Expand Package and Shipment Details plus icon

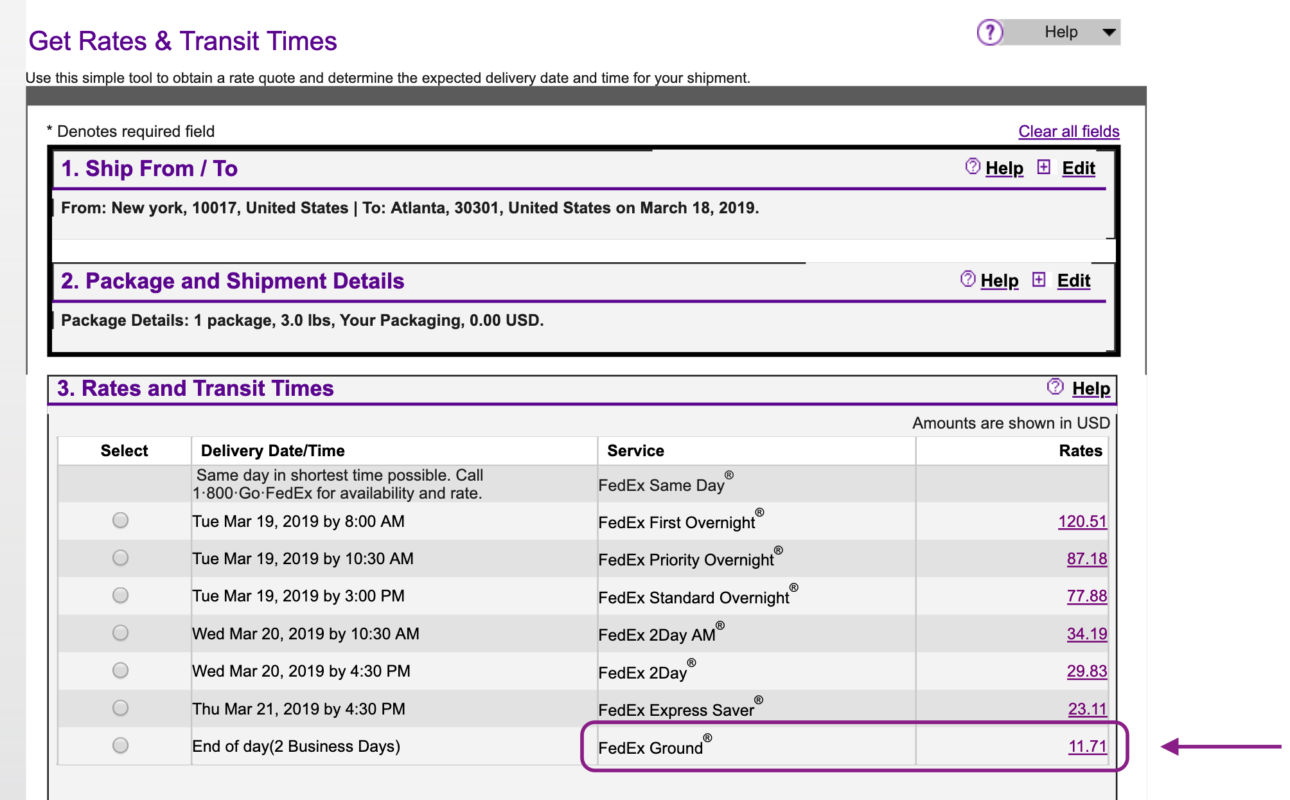(x=1038, y=279)
